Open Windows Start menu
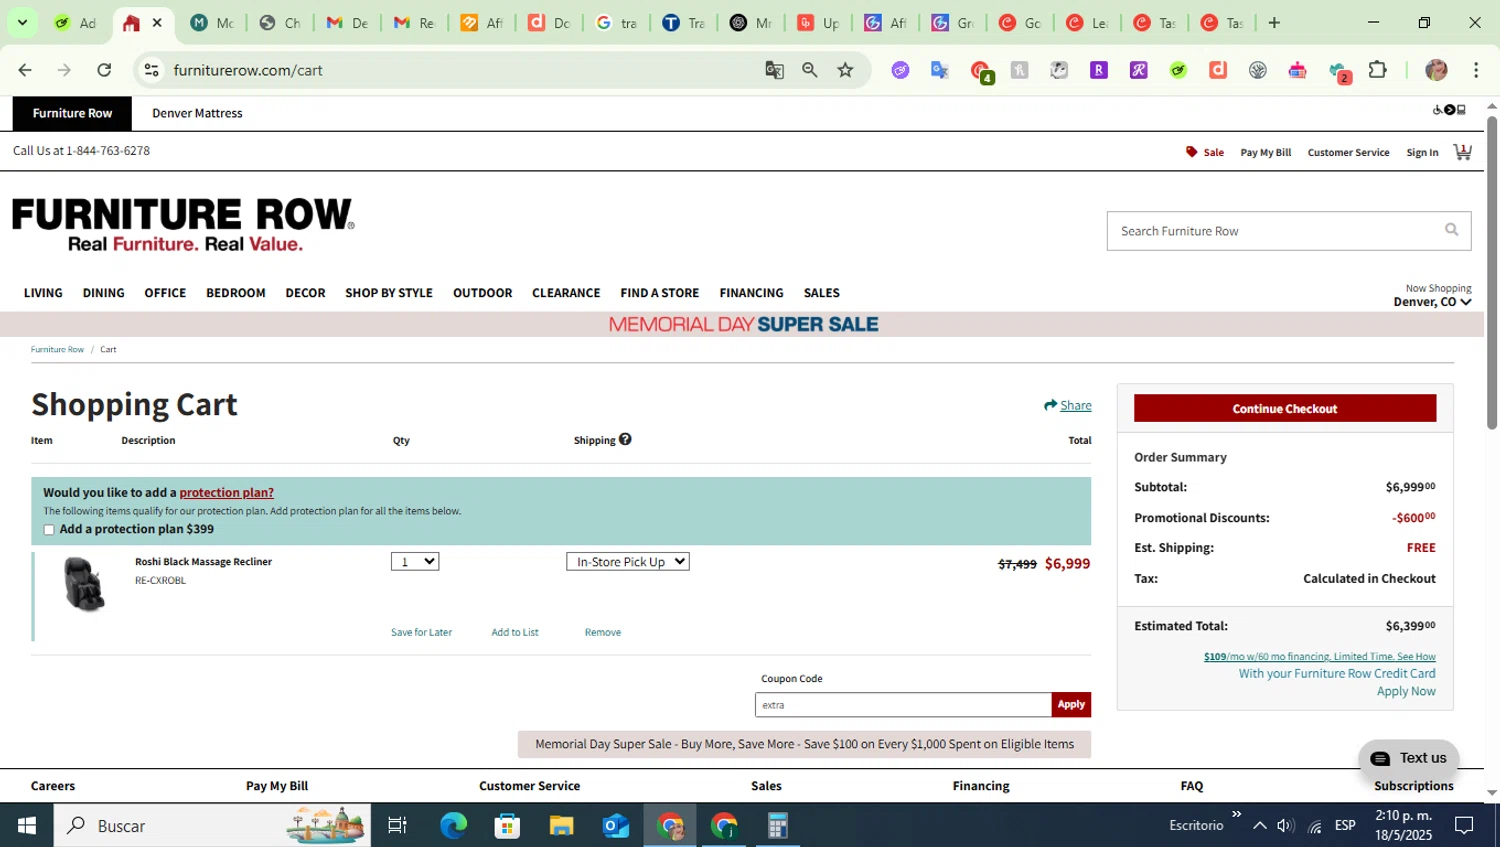This screenshot has height=847, width=1500. point(26,825)
